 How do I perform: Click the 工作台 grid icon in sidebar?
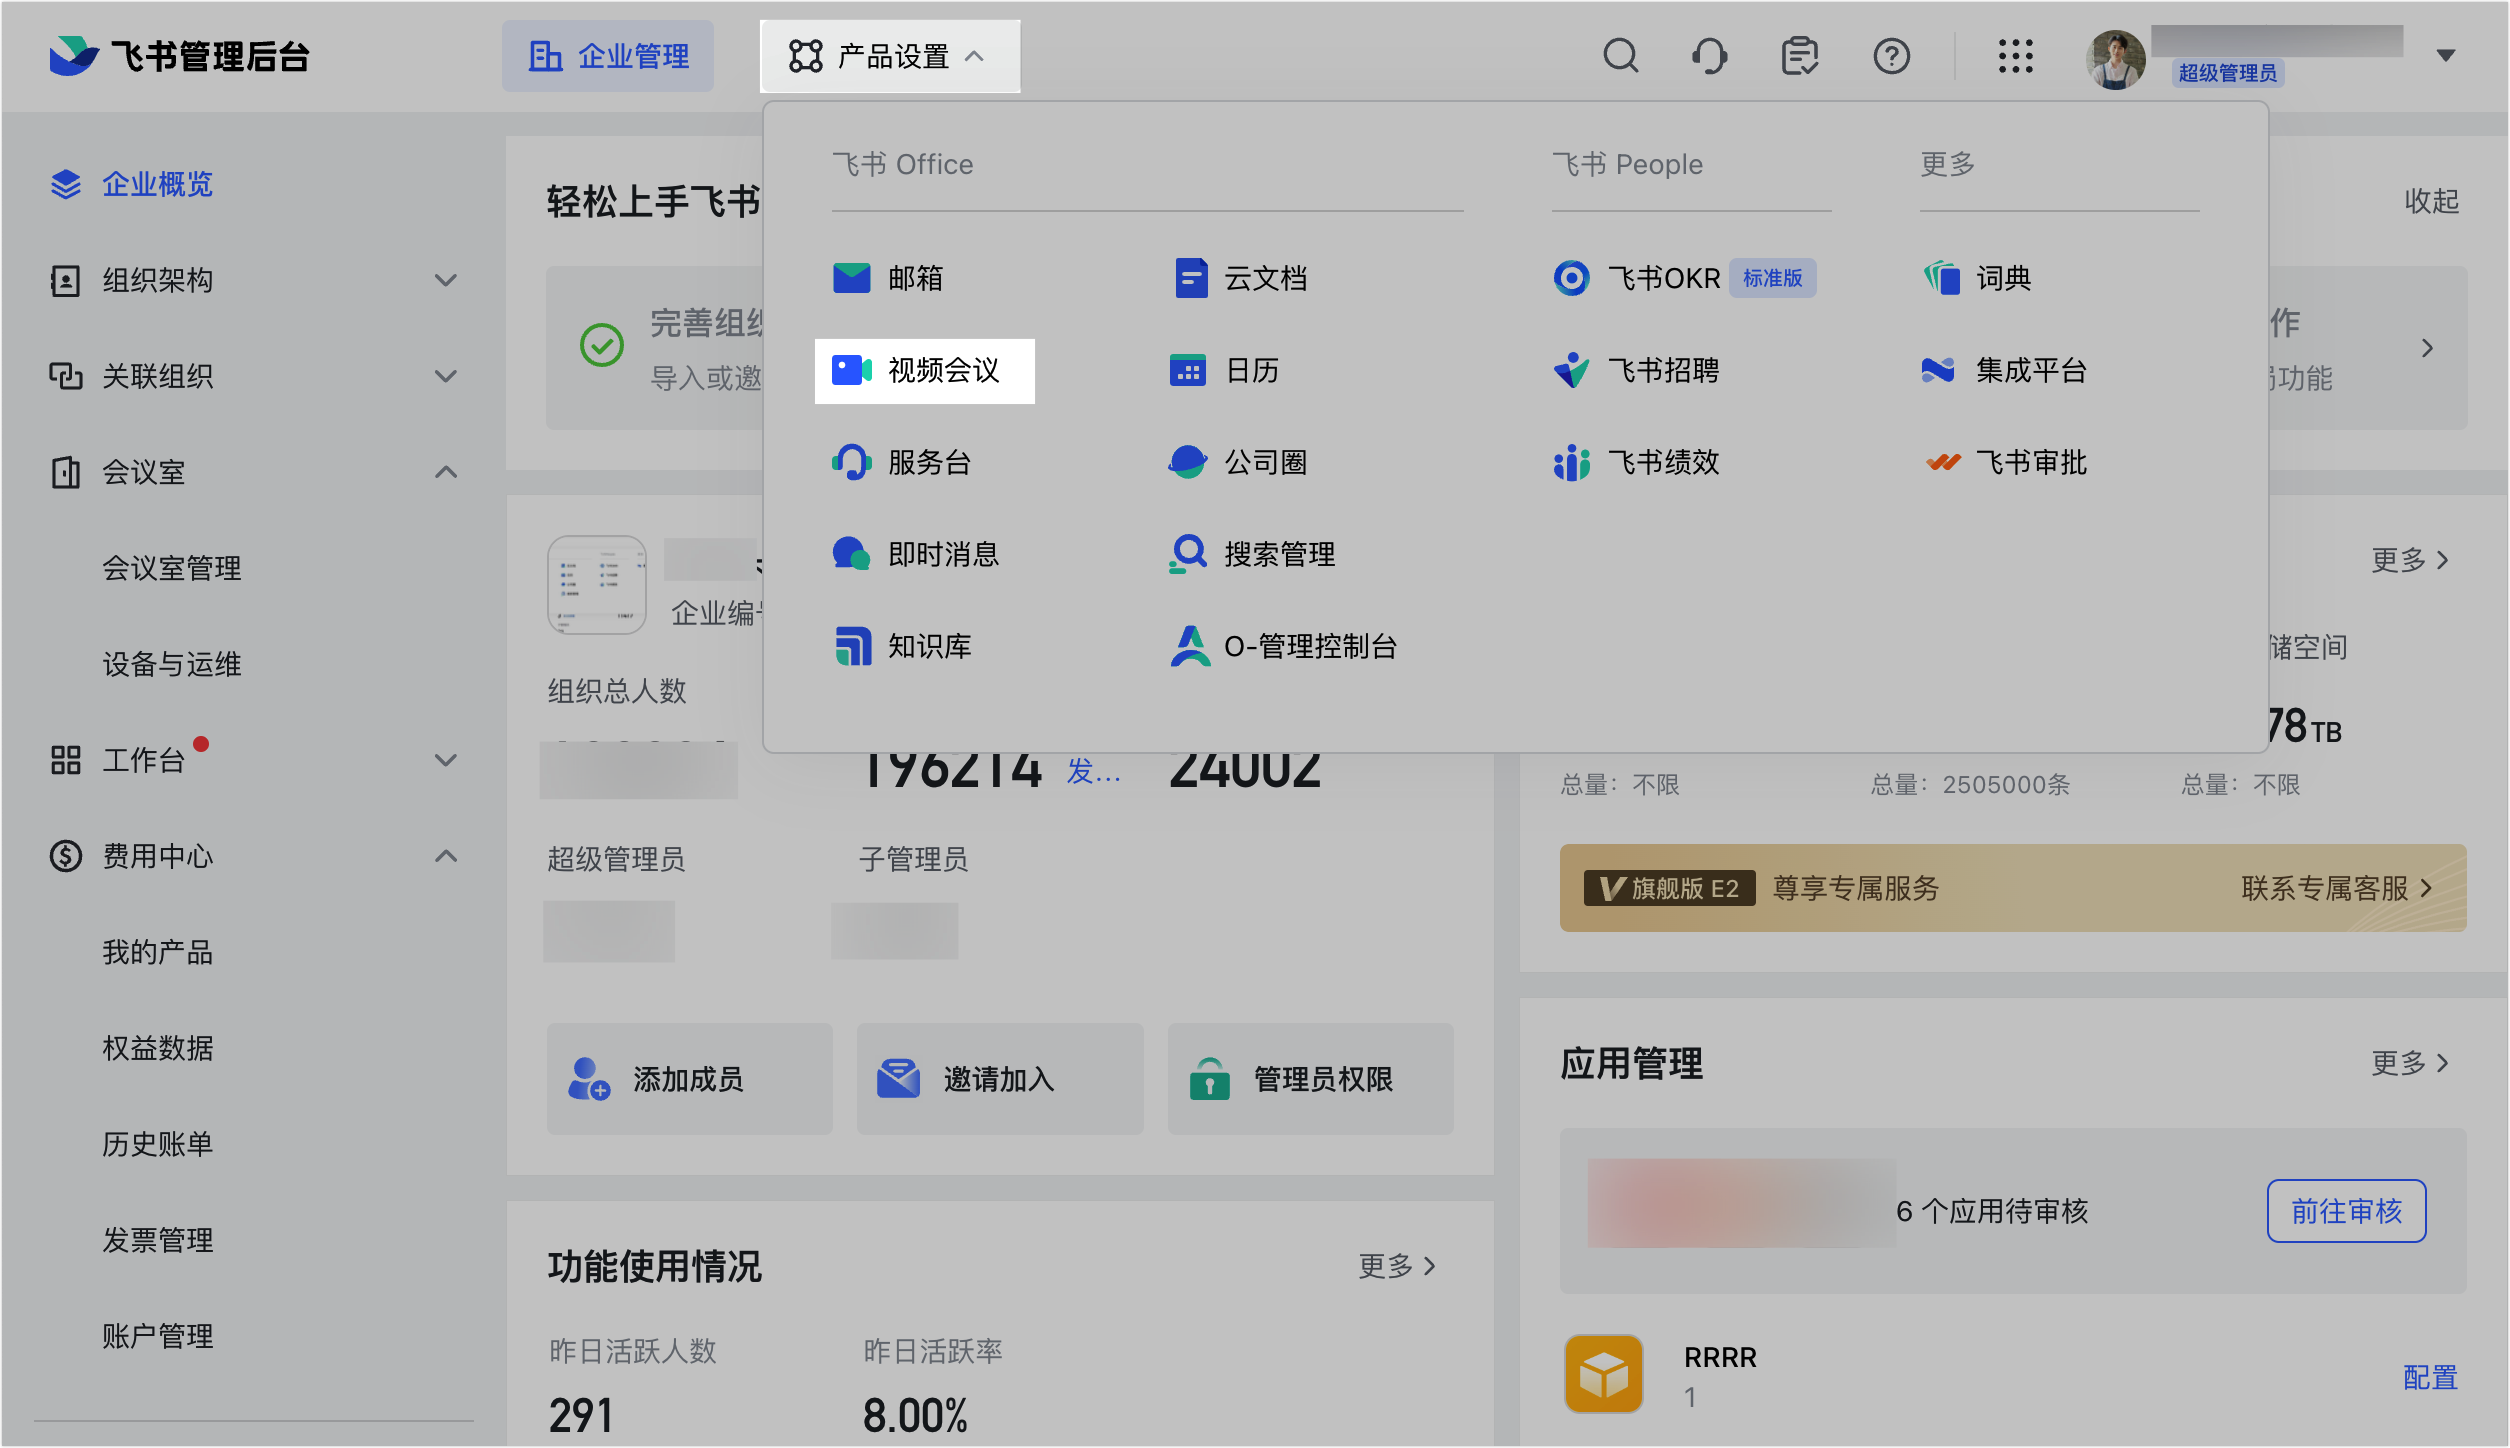click(x=66, y=760)
